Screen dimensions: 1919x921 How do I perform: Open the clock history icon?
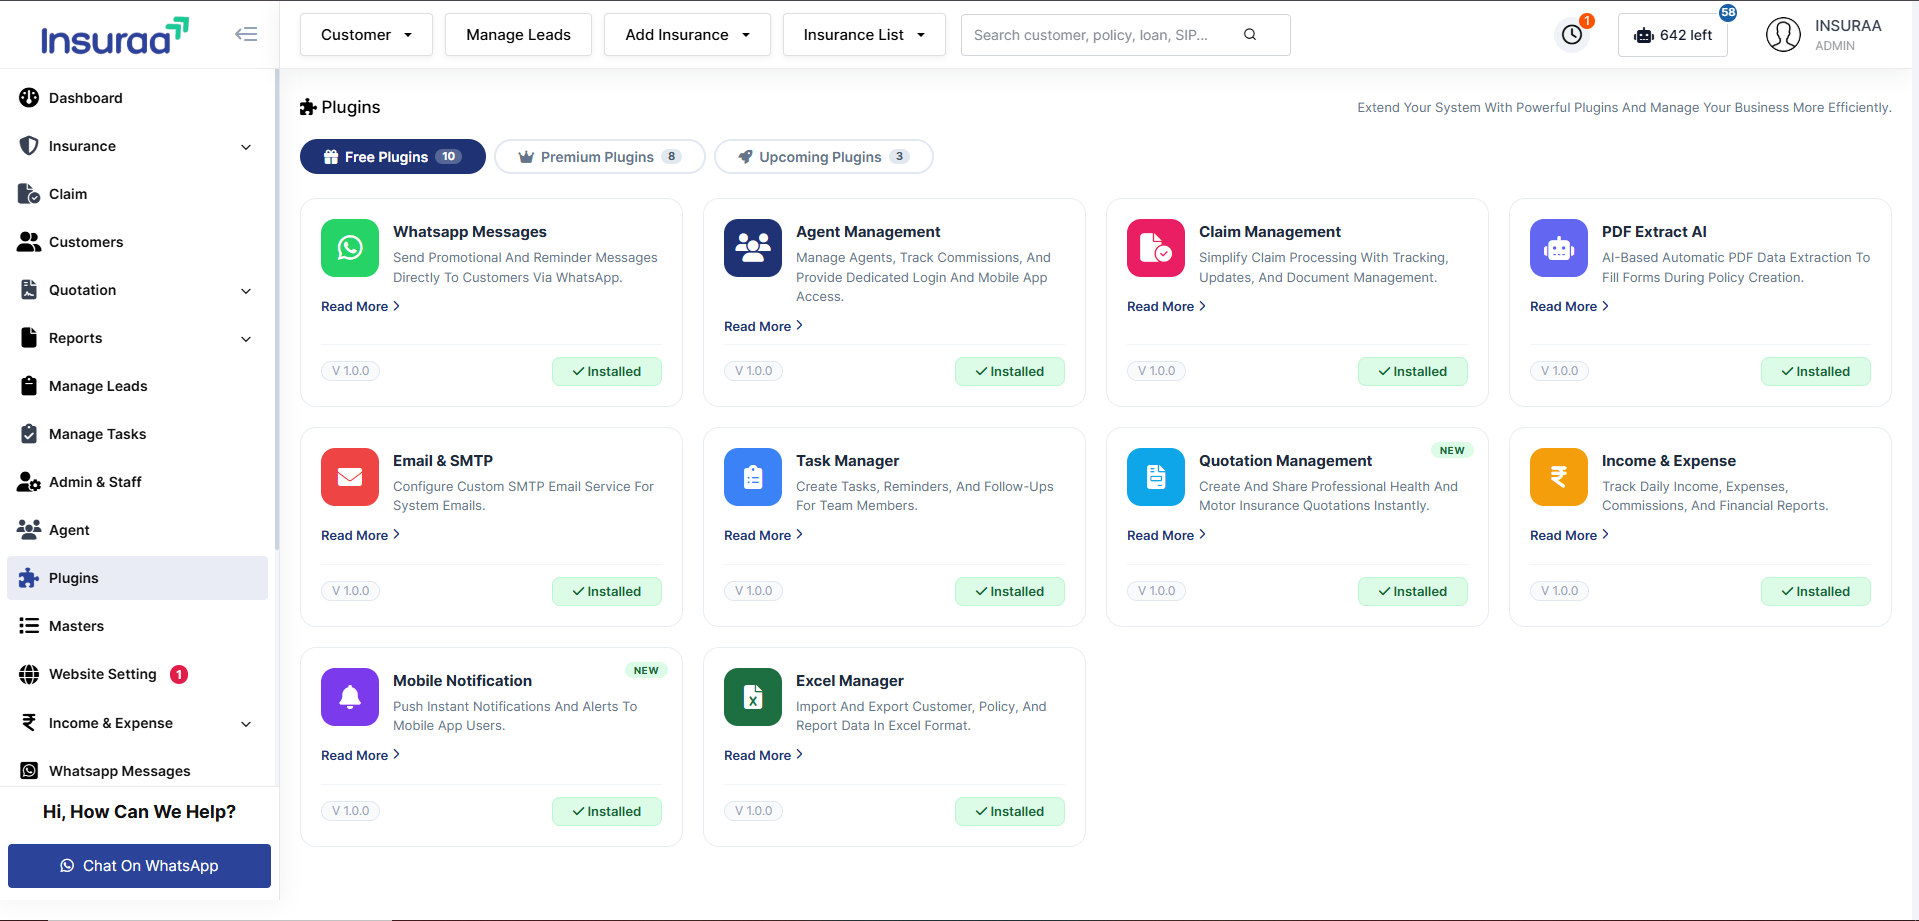(1572, 35)
